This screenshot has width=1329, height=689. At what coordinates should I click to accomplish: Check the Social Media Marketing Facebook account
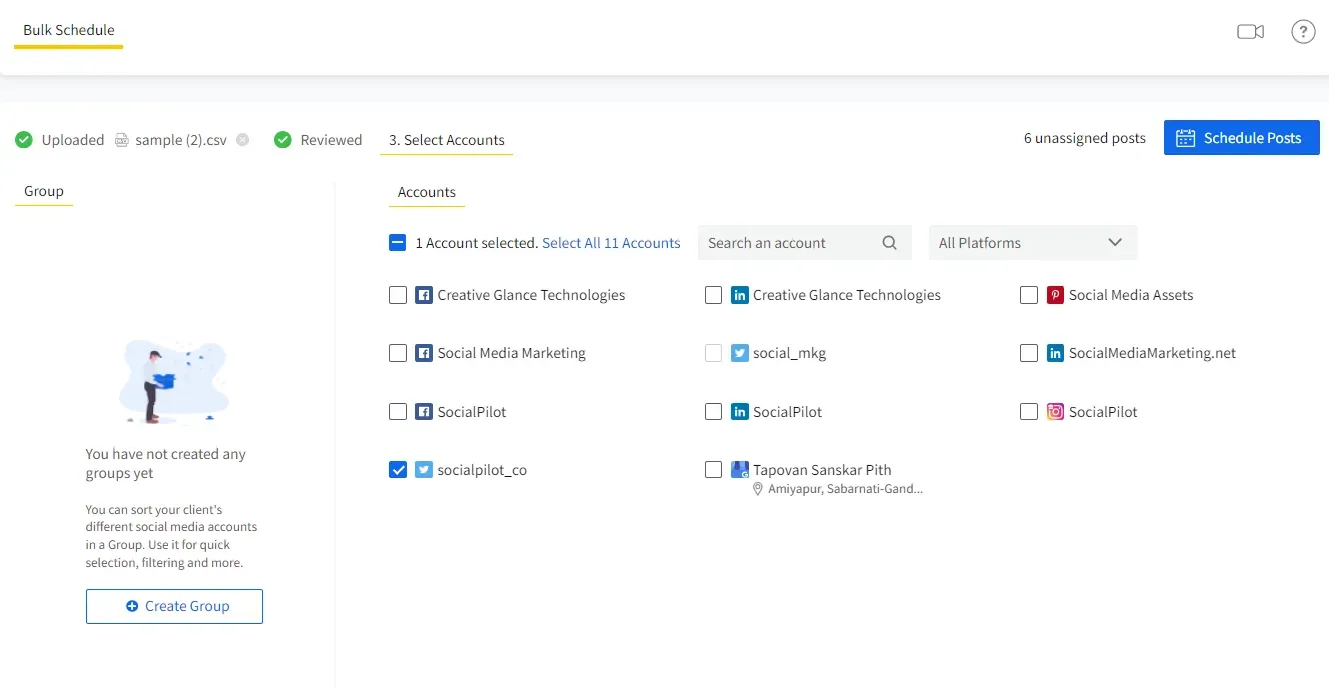[x=398, y=353]
